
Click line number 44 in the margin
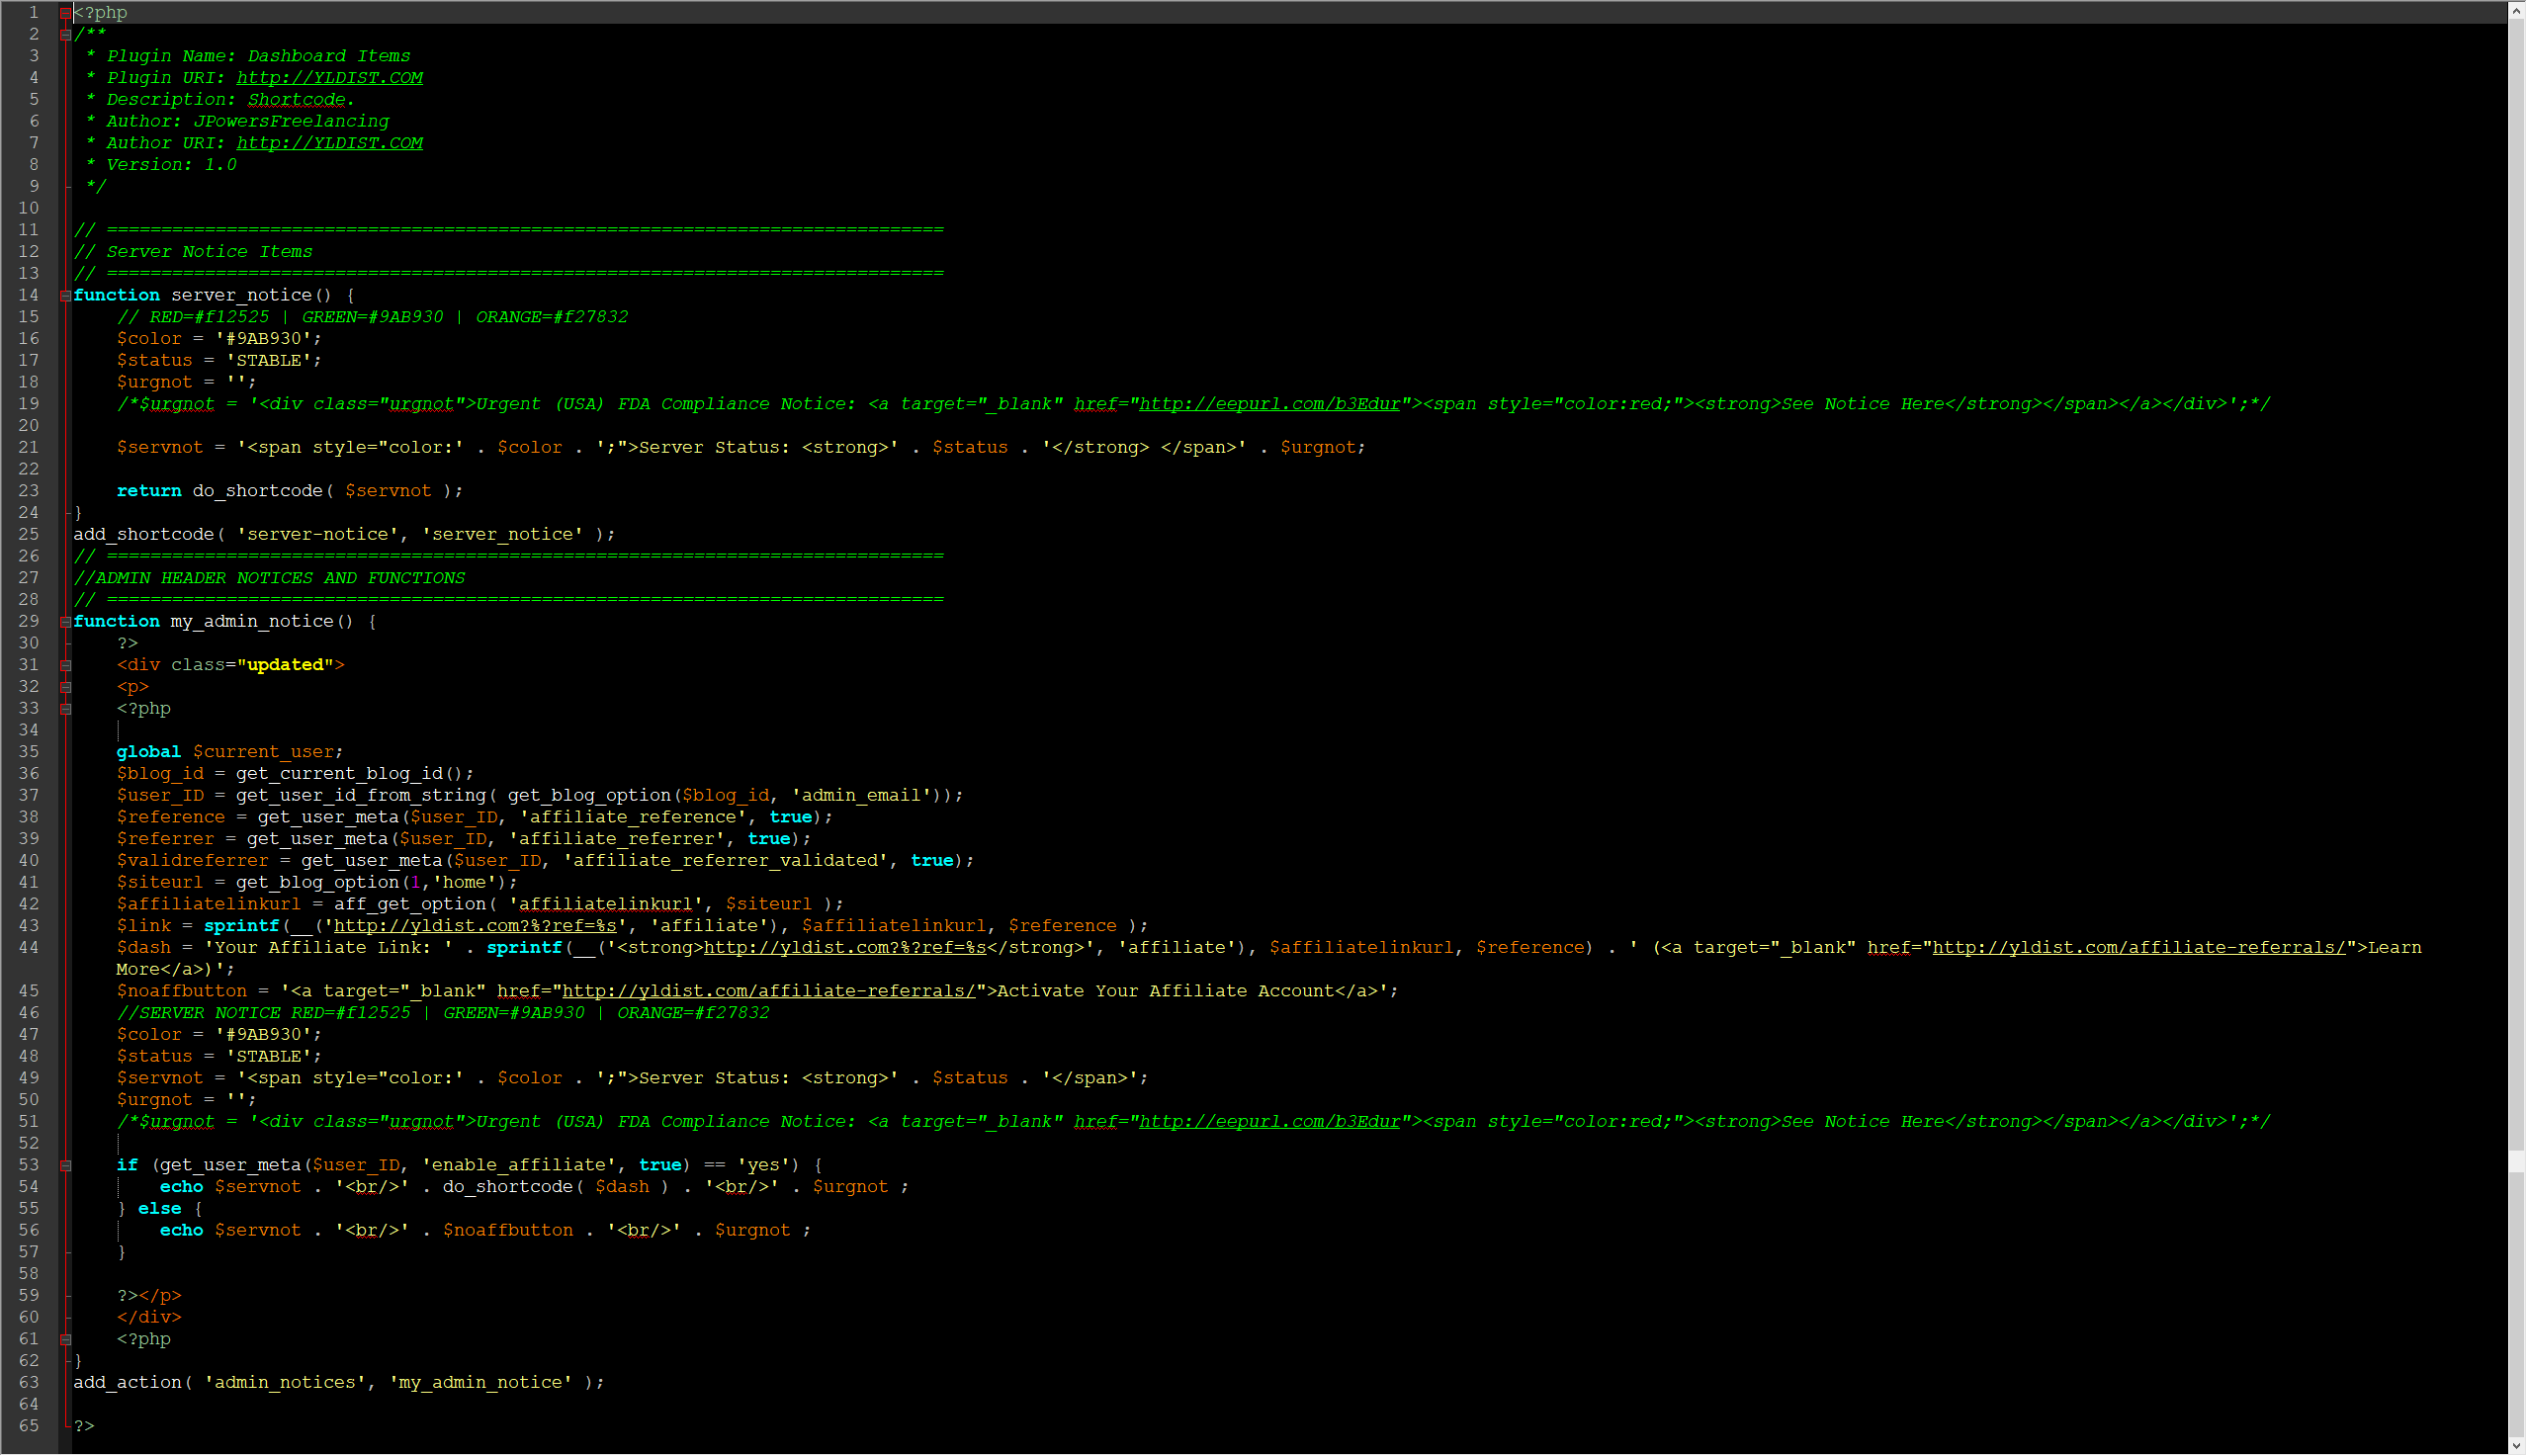[29, 948]
